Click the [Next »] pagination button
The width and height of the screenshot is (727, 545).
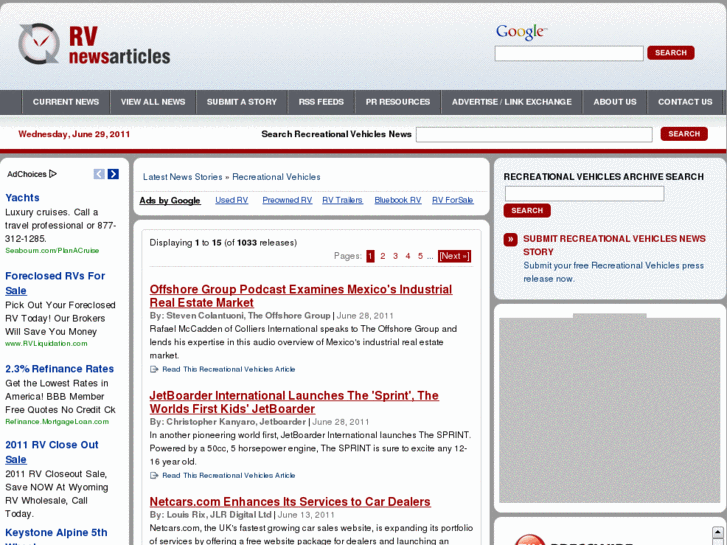(x=454, y=256)
